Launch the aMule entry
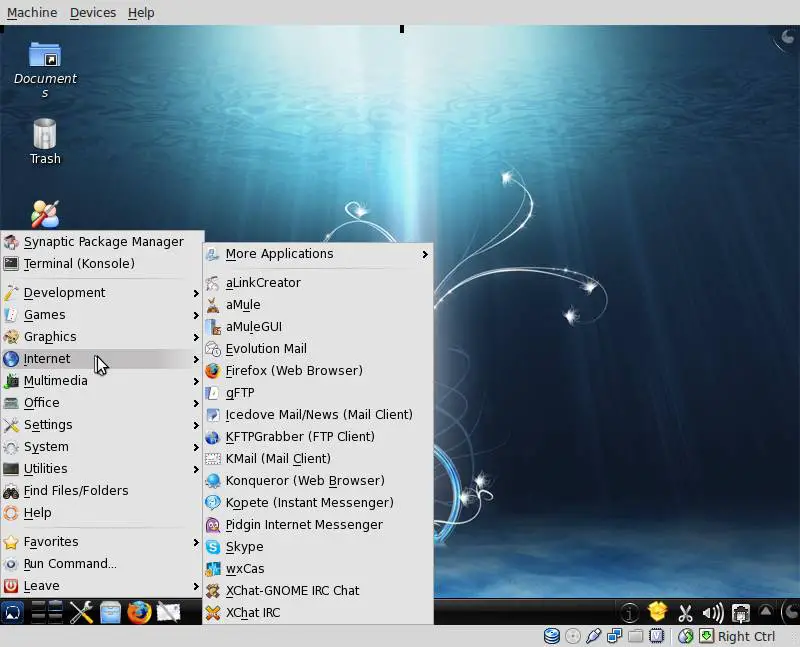Viewport: 800px width, 647px height. (x=318, y=305)
